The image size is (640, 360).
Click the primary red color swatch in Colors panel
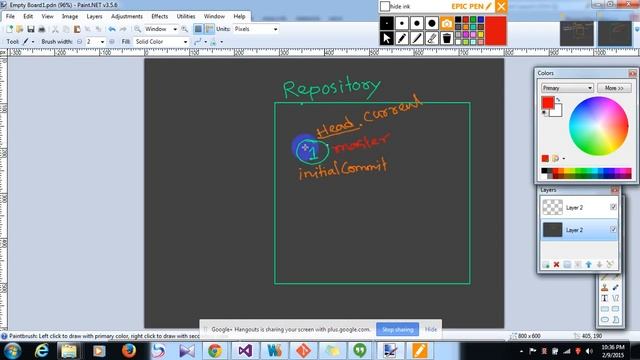547,102
